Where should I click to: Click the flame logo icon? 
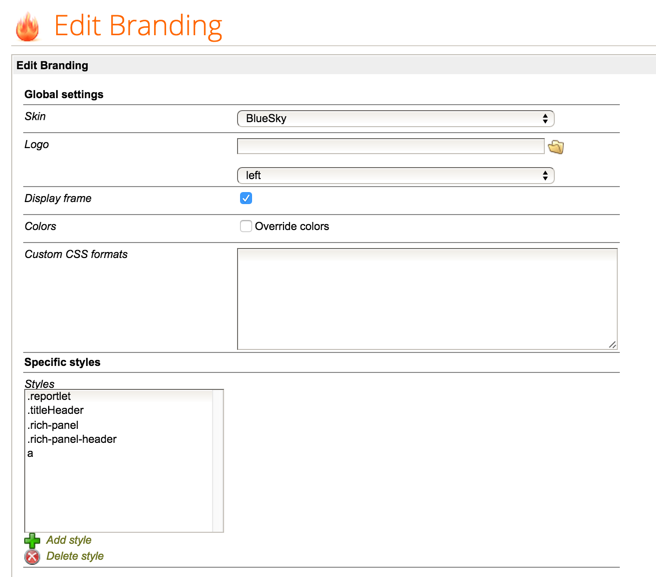[x=27, y=26]
